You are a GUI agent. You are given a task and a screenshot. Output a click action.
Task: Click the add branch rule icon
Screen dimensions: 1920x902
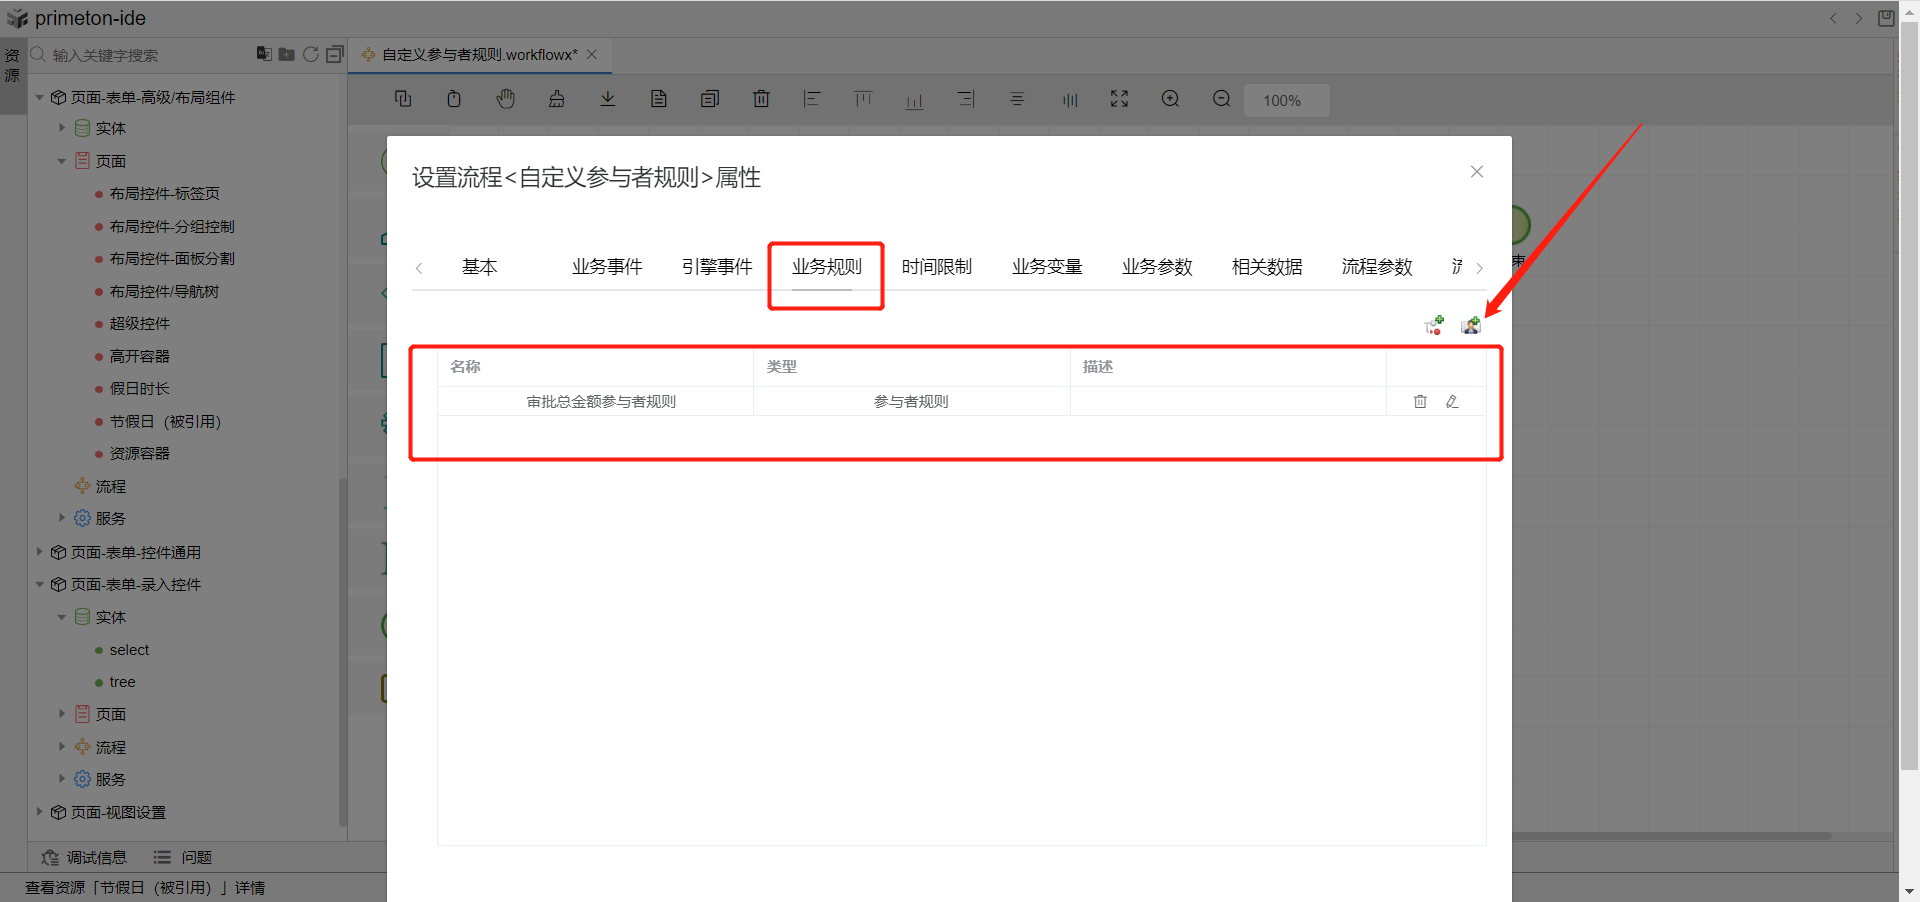pyautogui.click(x=1434, y=325)
